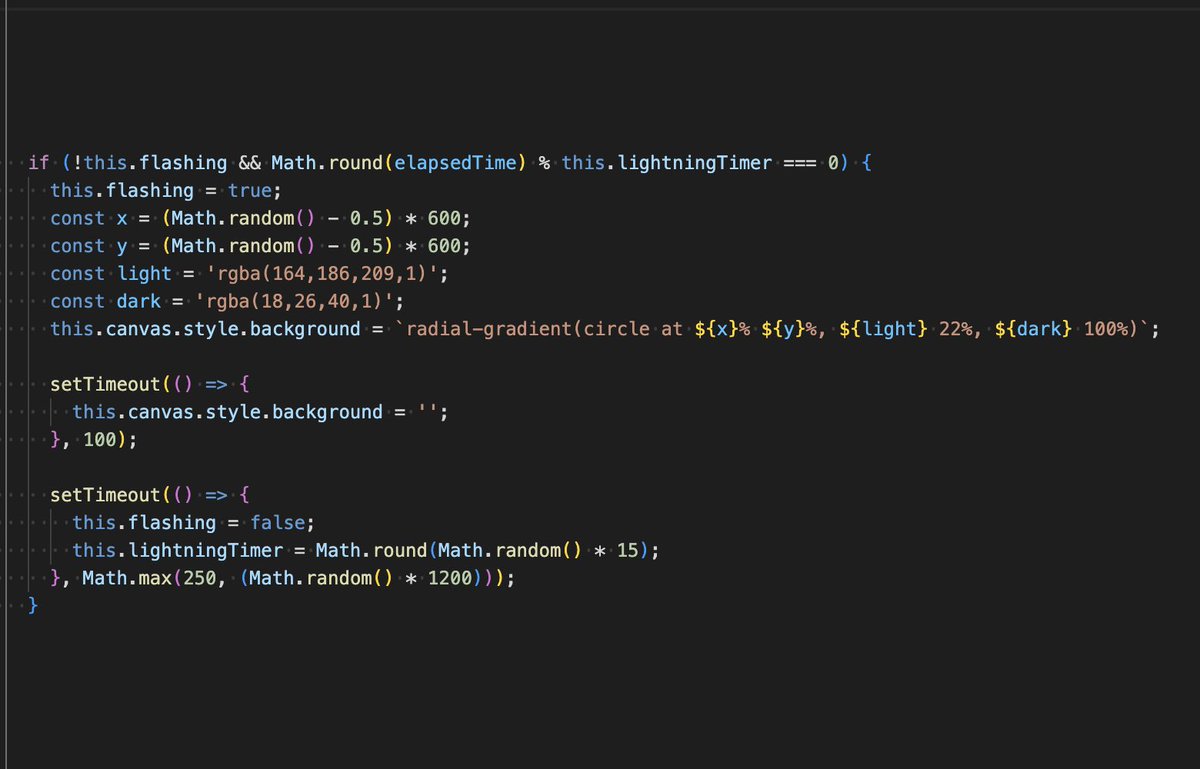Click the 600 multiplier on the 'const x' line
The image size is (1200, 769).
[x=443, y=218]
